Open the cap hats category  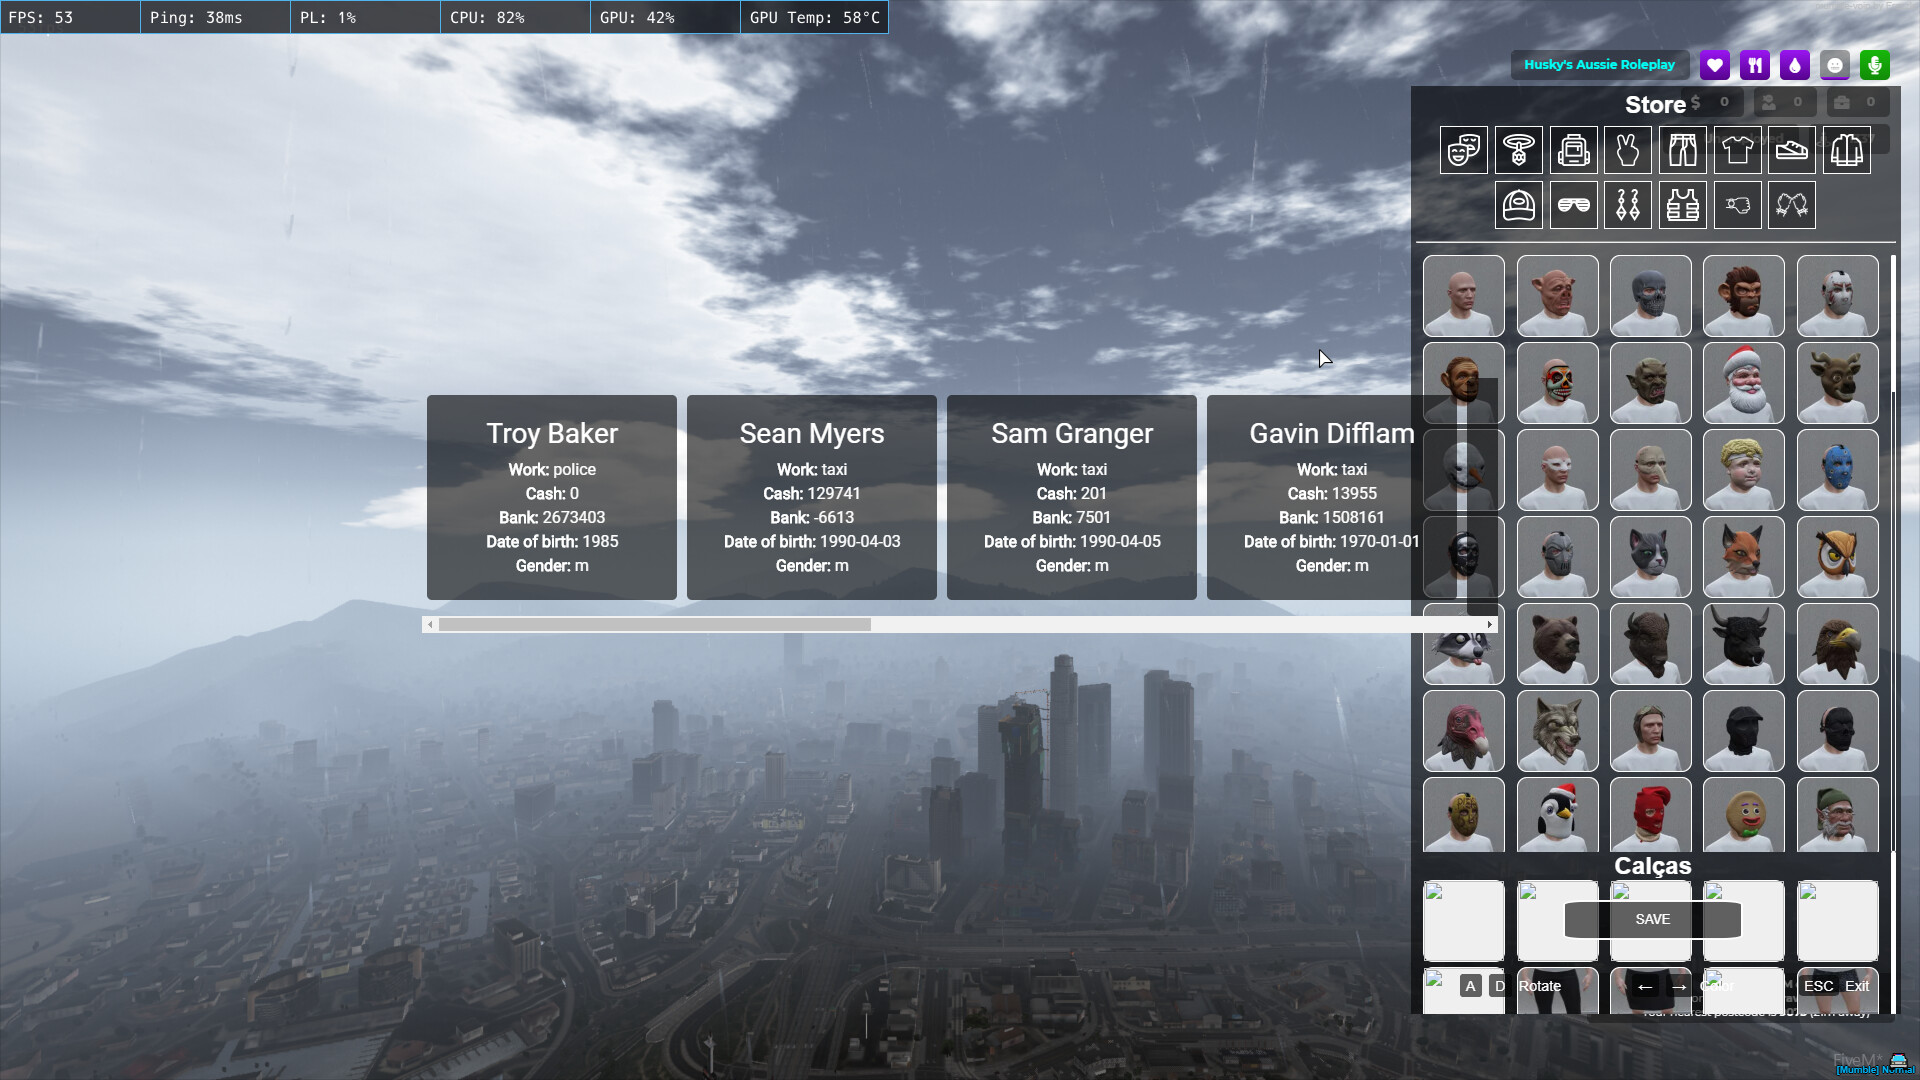tap(1518, 205)
